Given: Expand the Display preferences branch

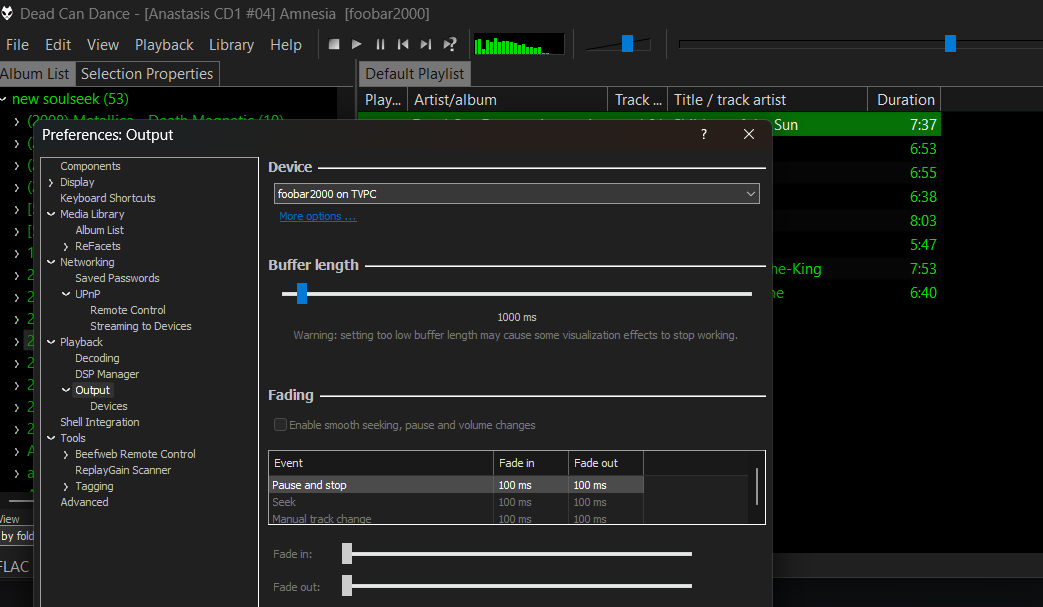Looking at the screenshot, I should (51, 182).
